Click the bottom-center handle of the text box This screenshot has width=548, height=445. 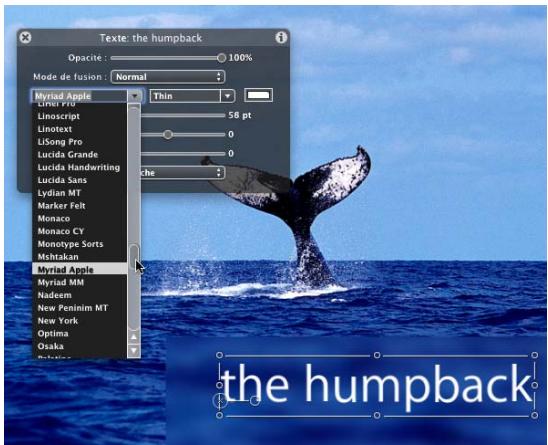point(377,415)
